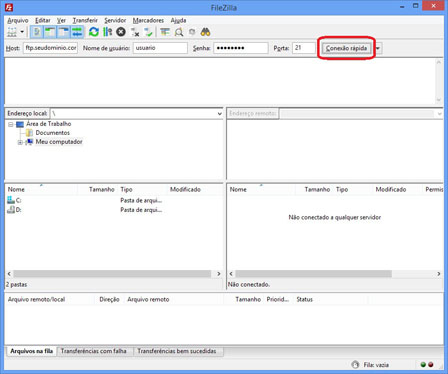Image resolution: width=448 pixels, height=374 pixels.
Task: Toggle the remote directory tree view
Action: (x=63, y=32)
